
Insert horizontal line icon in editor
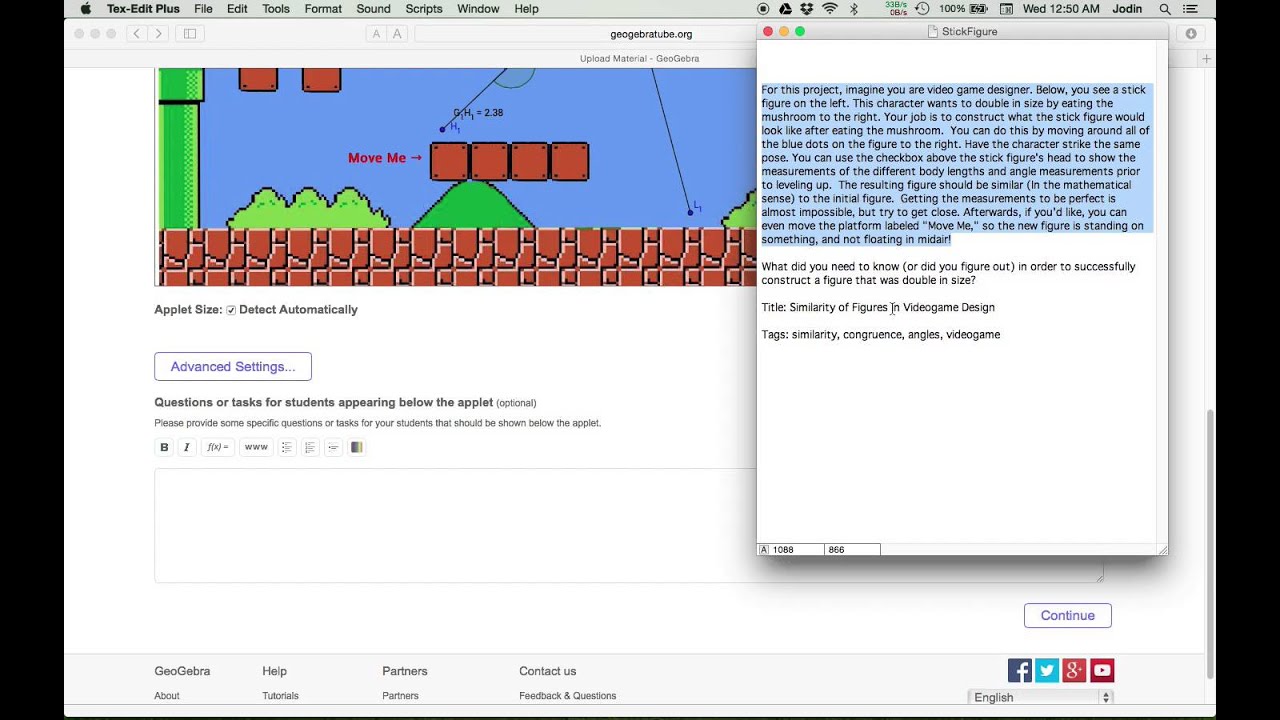tap(333, 447)
